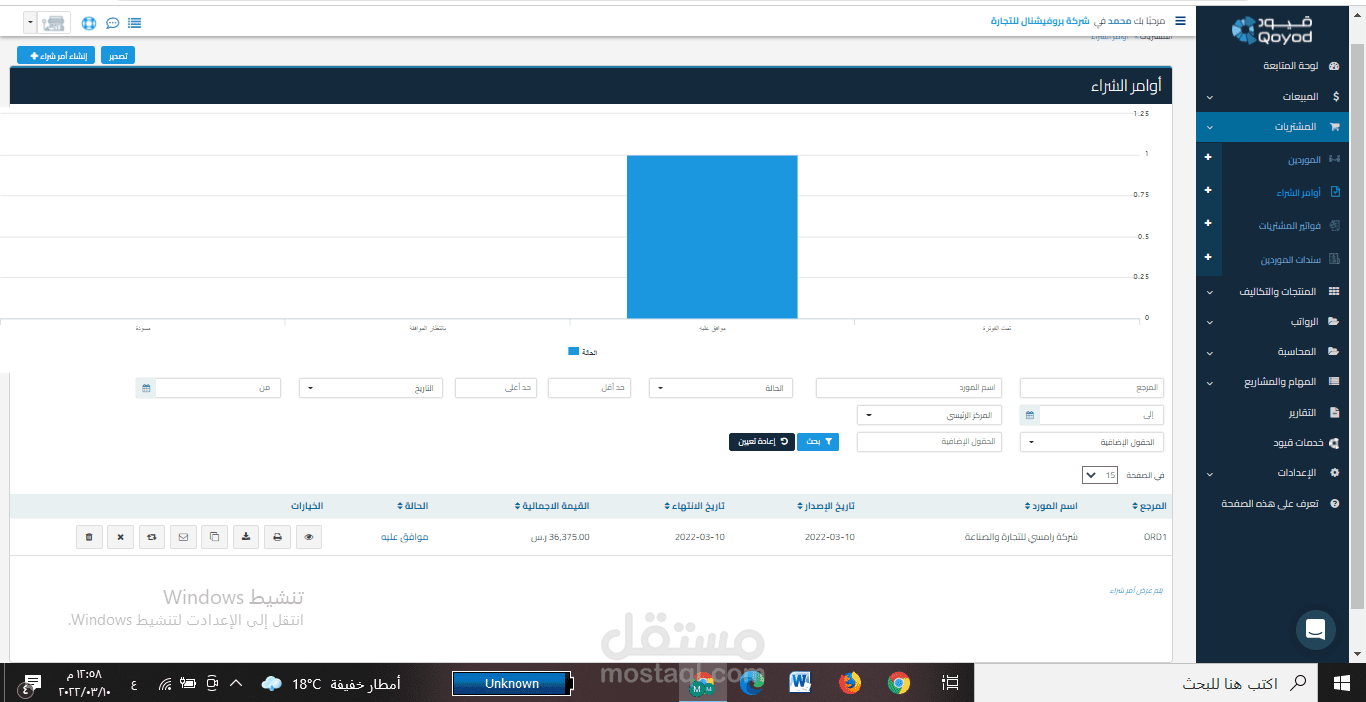Open فواتير المشتريات purchase invoices

[x=1289, y=226]
